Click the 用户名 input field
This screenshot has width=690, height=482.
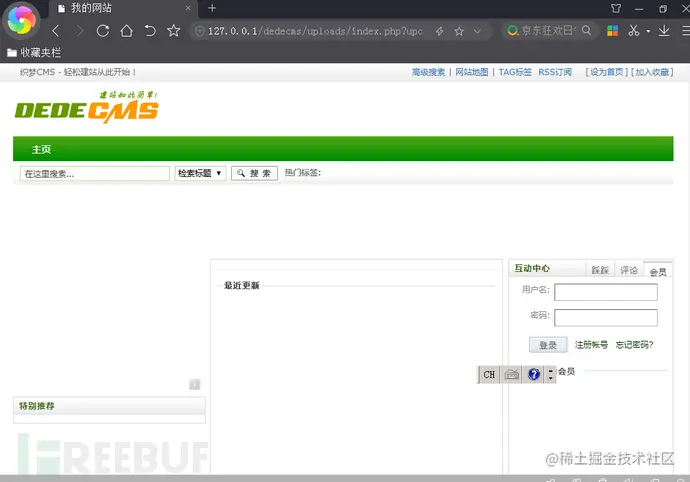606,292
